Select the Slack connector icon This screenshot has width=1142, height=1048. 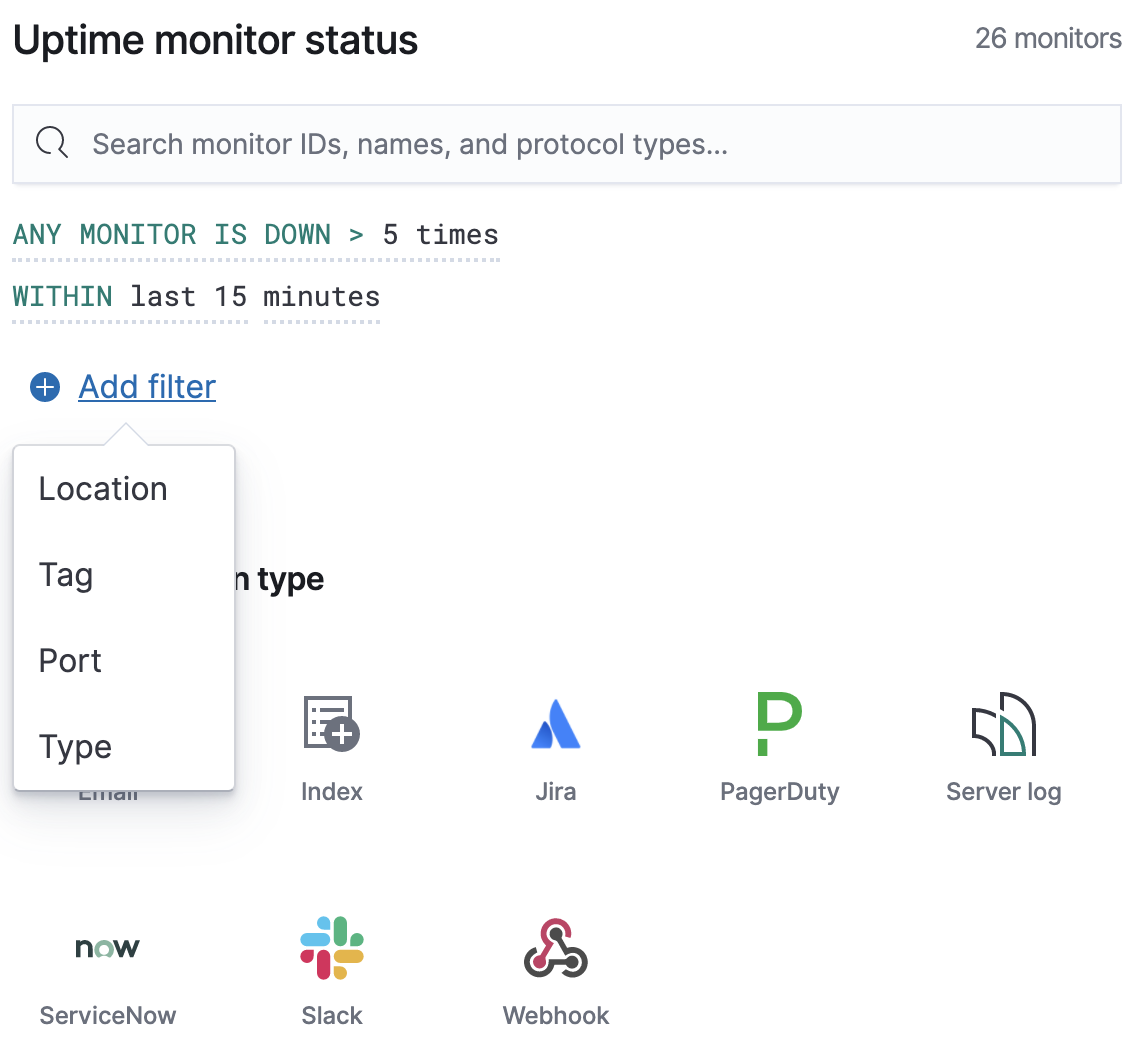(331, 947)
